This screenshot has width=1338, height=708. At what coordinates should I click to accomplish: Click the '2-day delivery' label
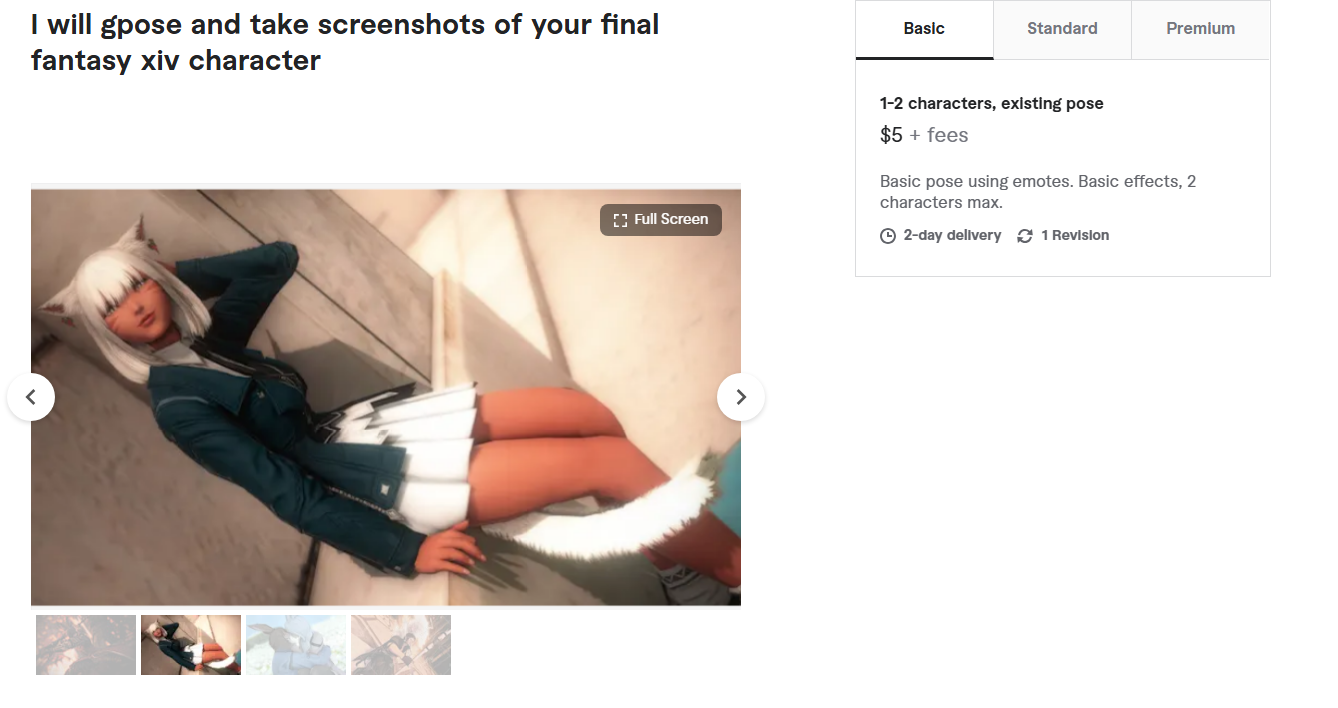click(952, 236)
